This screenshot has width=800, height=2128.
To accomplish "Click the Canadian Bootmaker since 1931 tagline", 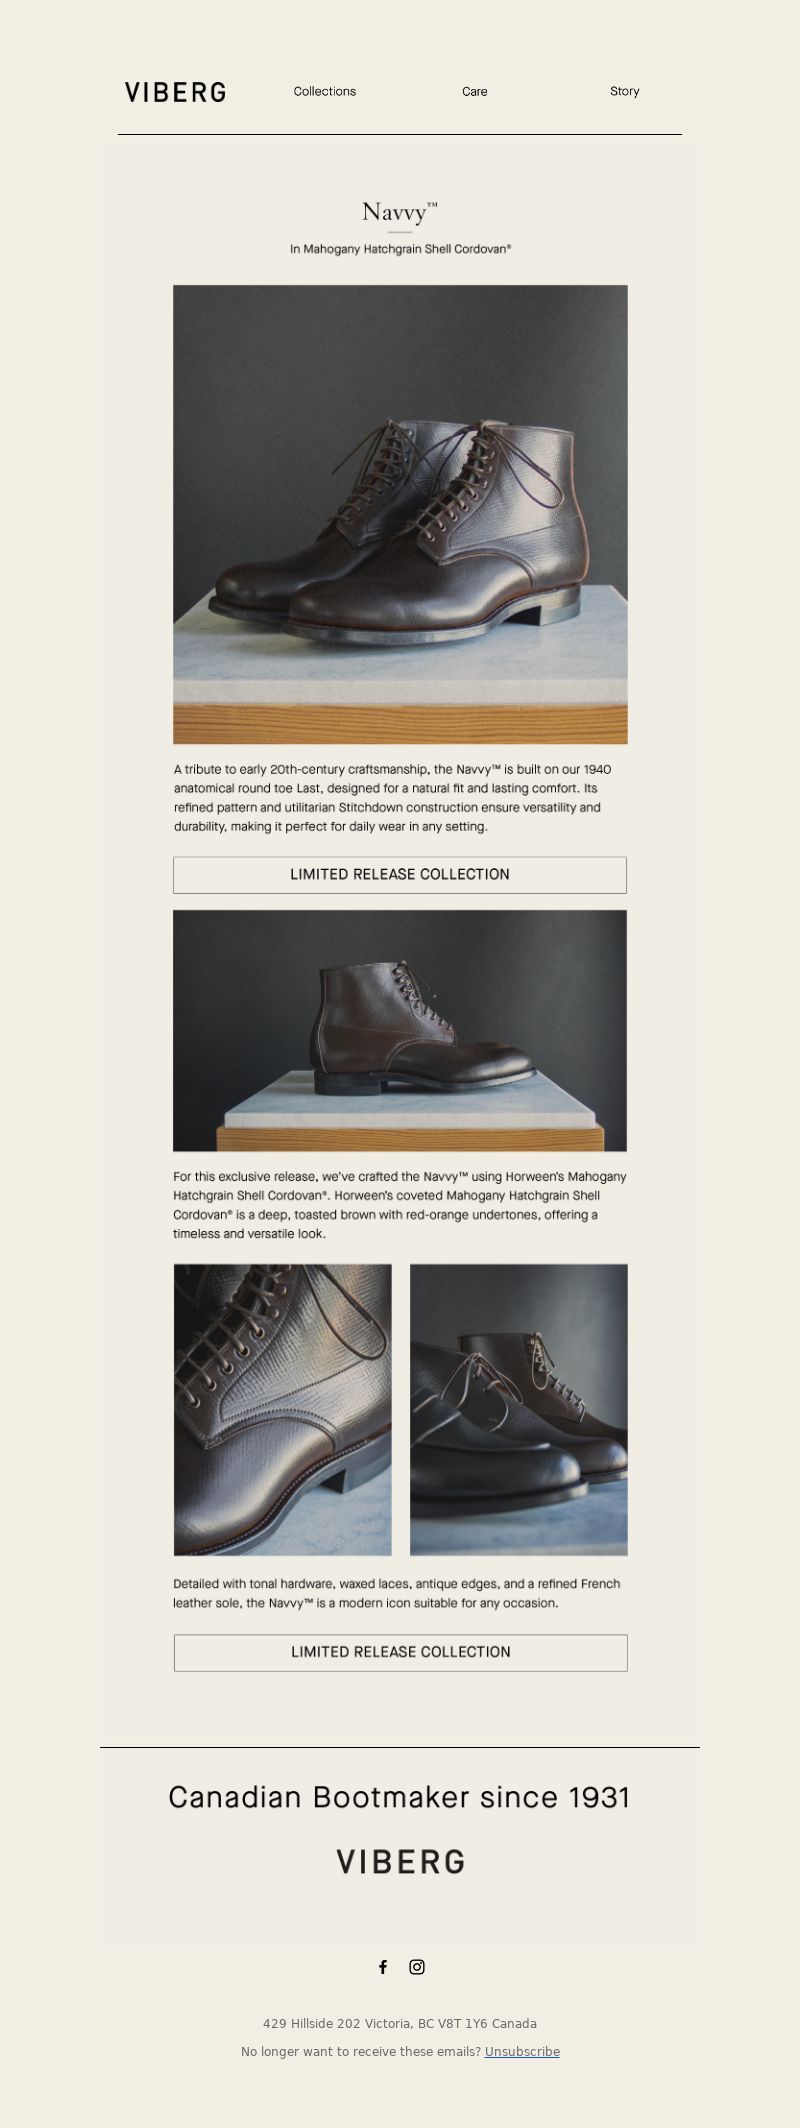I will 400,1797.
